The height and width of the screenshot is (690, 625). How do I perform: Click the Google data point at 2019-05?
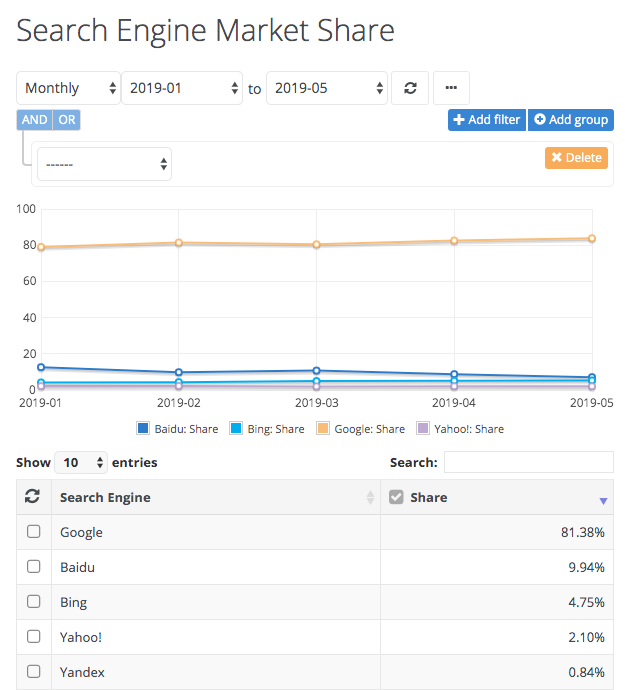(592, 239)
